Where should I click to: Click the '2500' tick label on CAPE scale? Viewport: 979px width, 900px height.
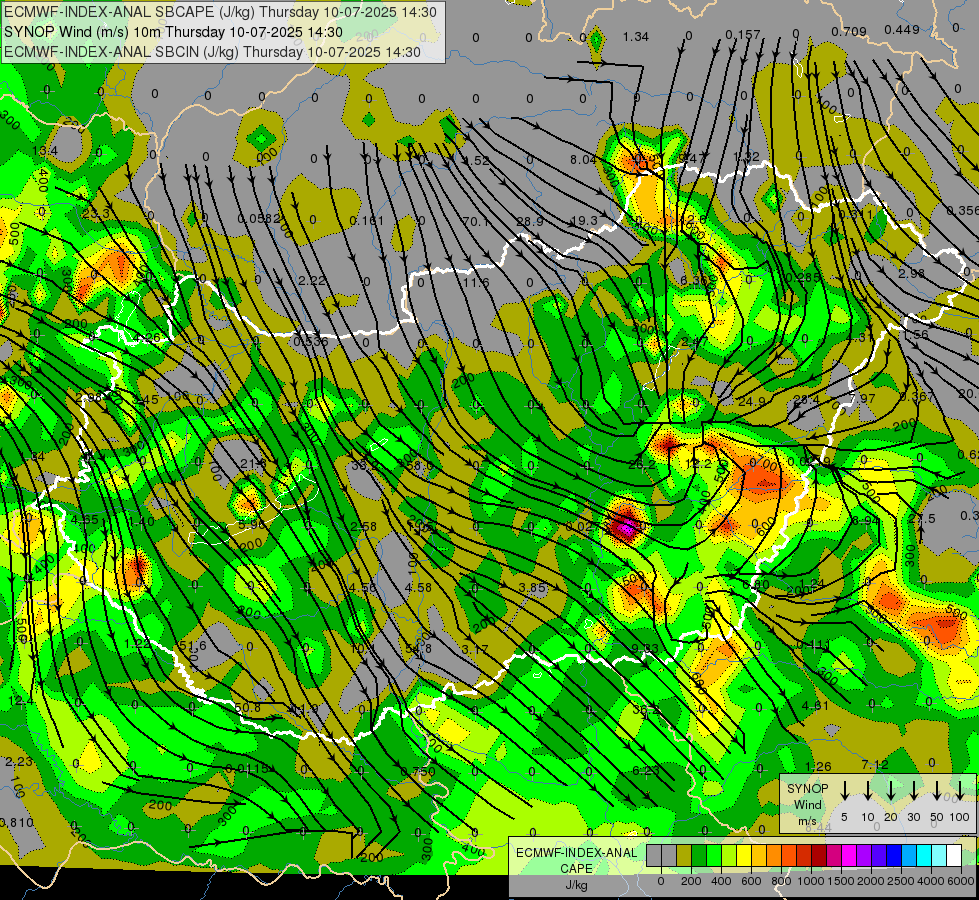[901, 881]
